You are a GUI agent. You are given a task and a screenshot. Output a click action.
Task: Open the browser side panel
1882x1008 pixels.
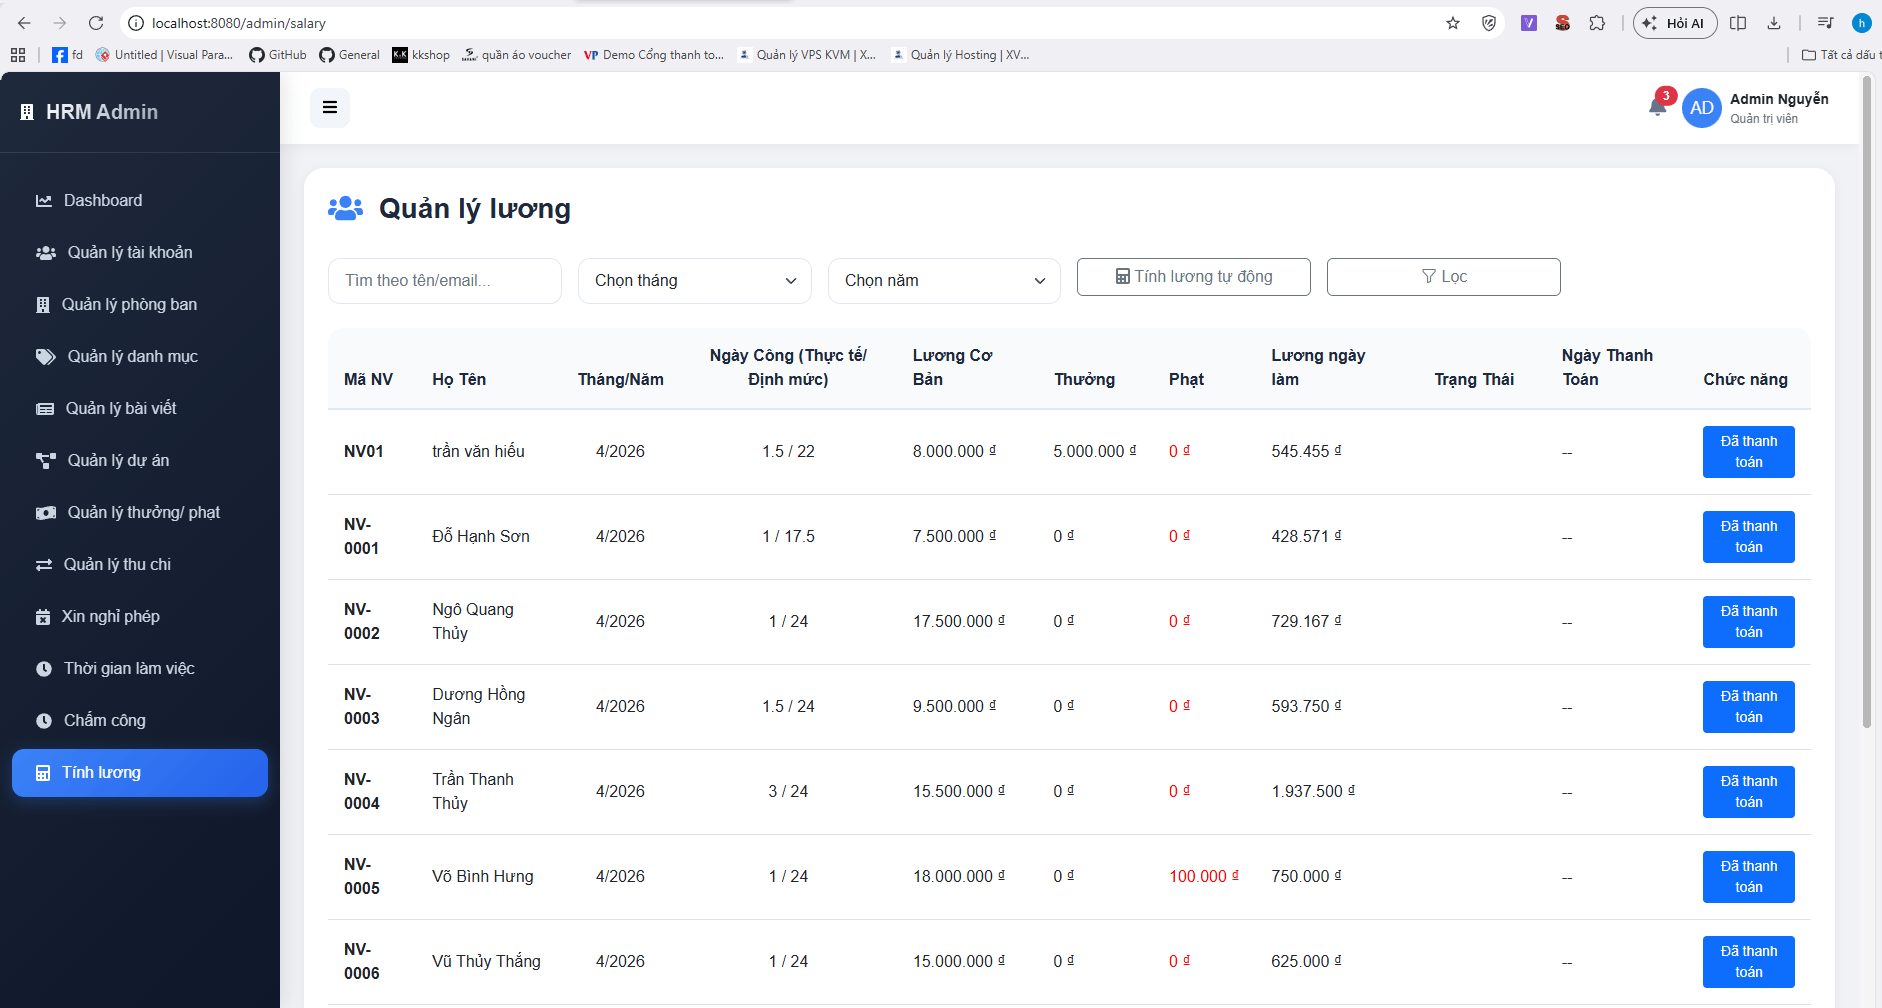pos(1738,23)
